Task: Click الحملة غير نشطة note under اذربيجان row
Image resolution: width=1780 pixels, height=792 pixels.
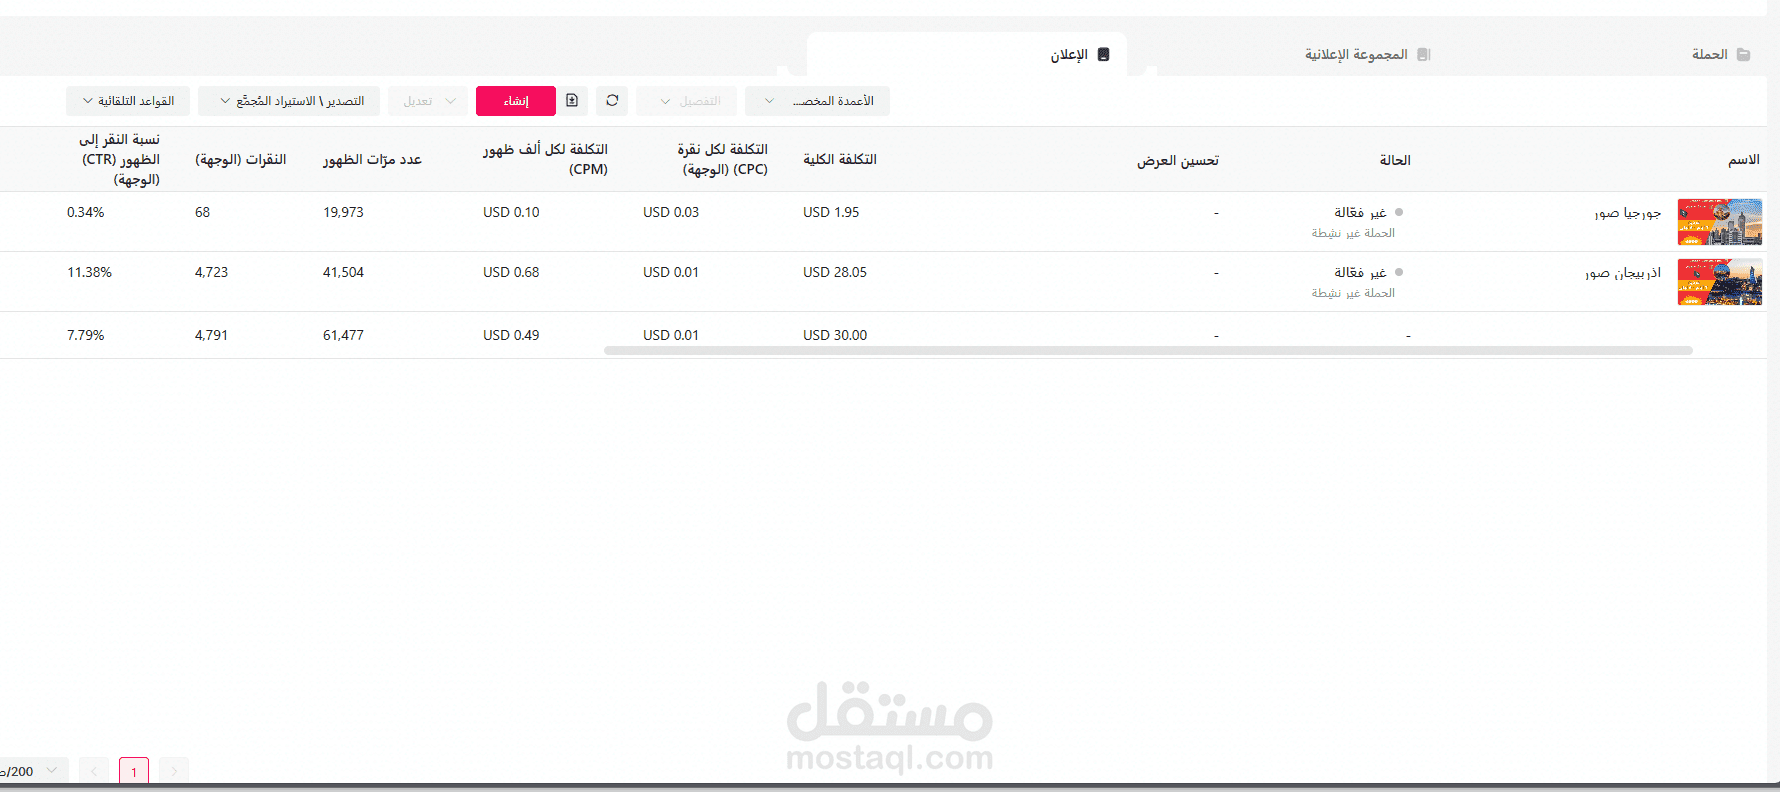Action: click(x=1353, y=293)
